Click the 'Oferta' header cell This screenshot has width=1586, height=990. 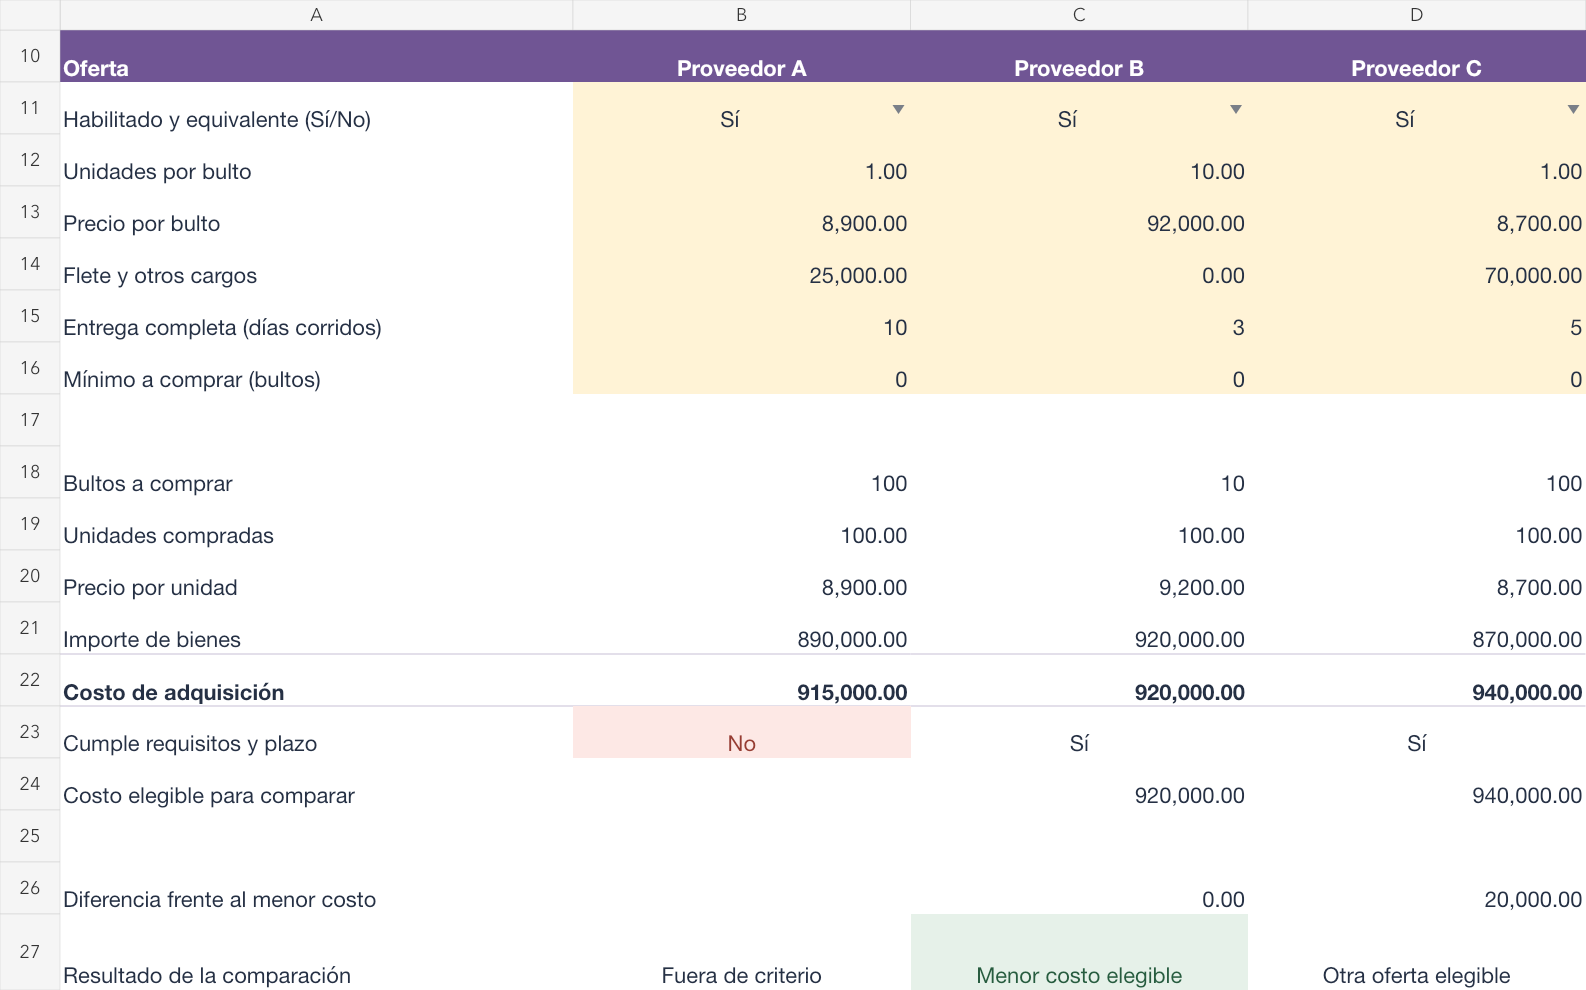[x=316, y=56]
